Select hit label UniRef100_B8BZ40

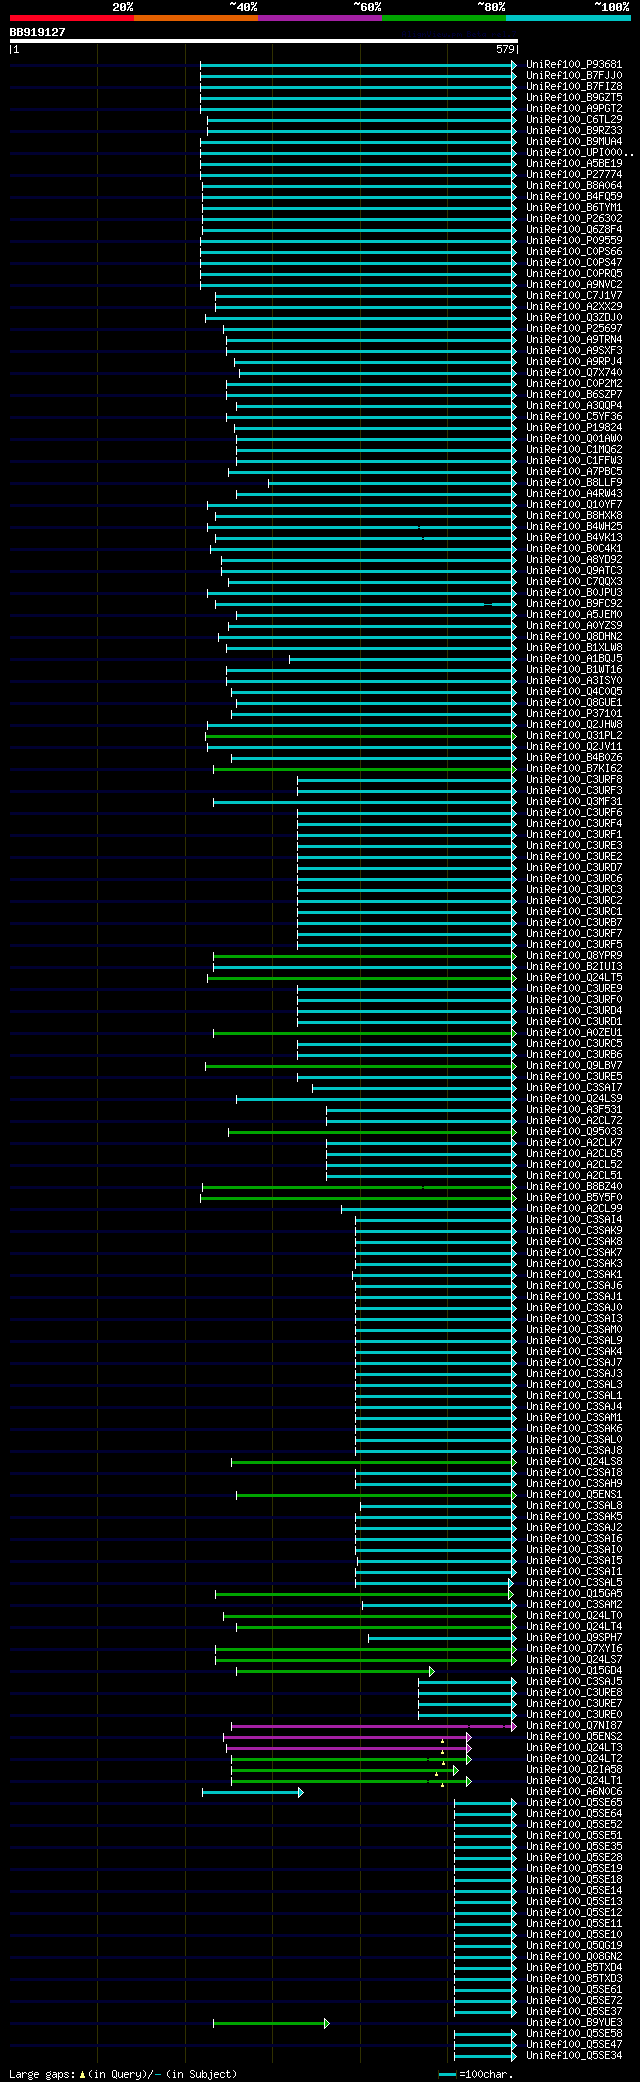point(574,1187)
